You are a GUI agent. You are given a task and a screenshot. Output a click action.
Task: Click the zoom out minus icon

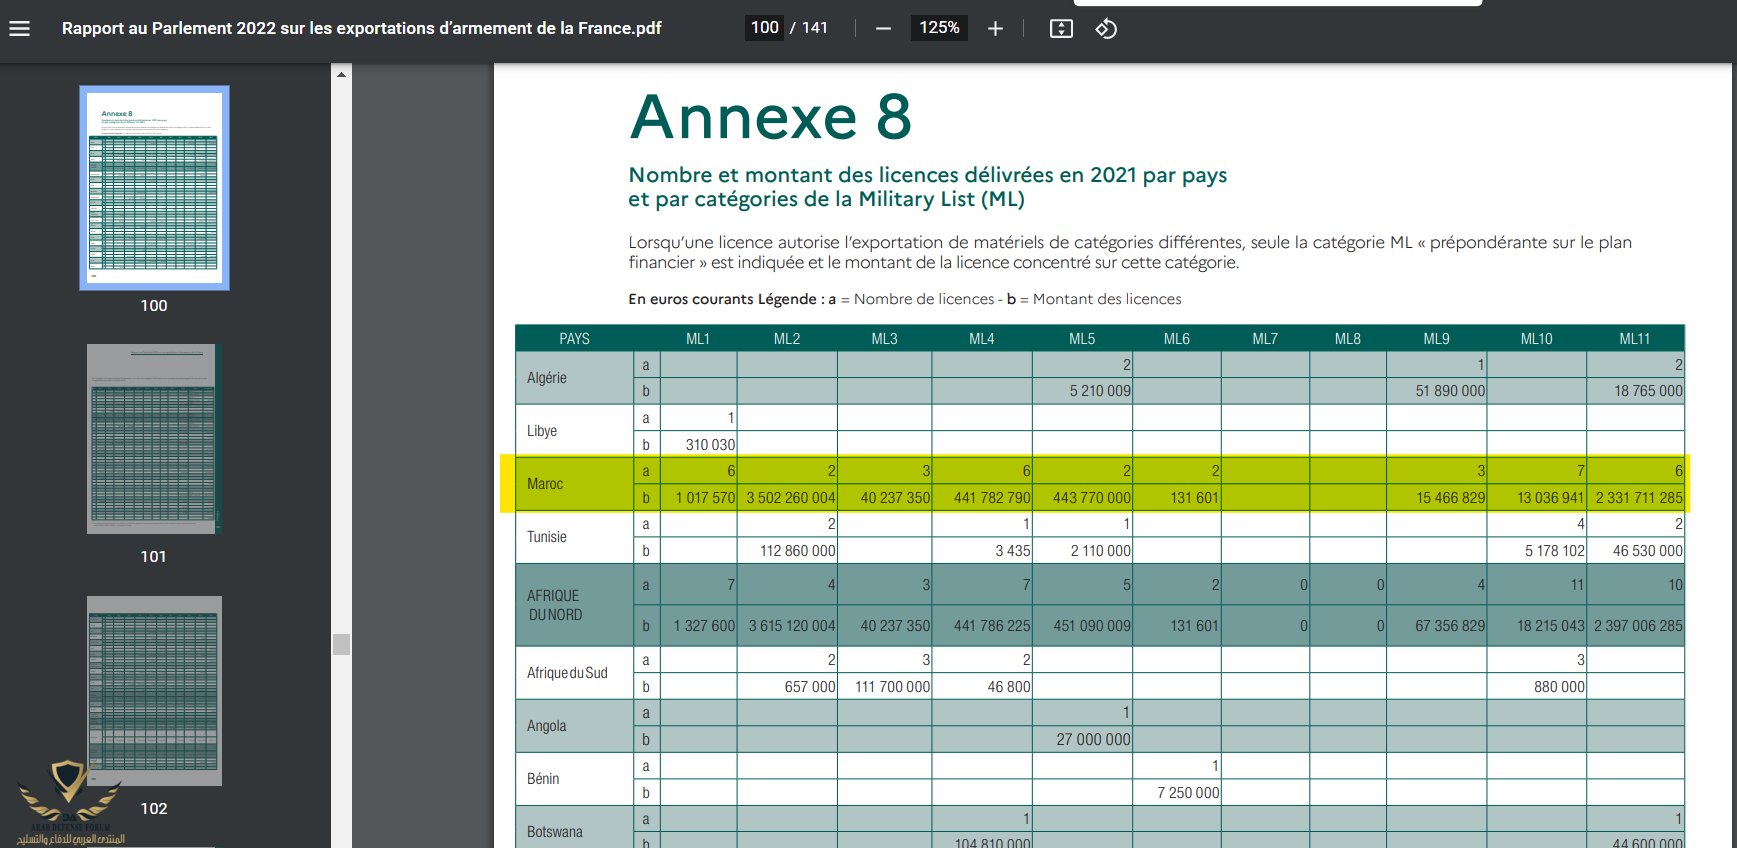[883, 29]
